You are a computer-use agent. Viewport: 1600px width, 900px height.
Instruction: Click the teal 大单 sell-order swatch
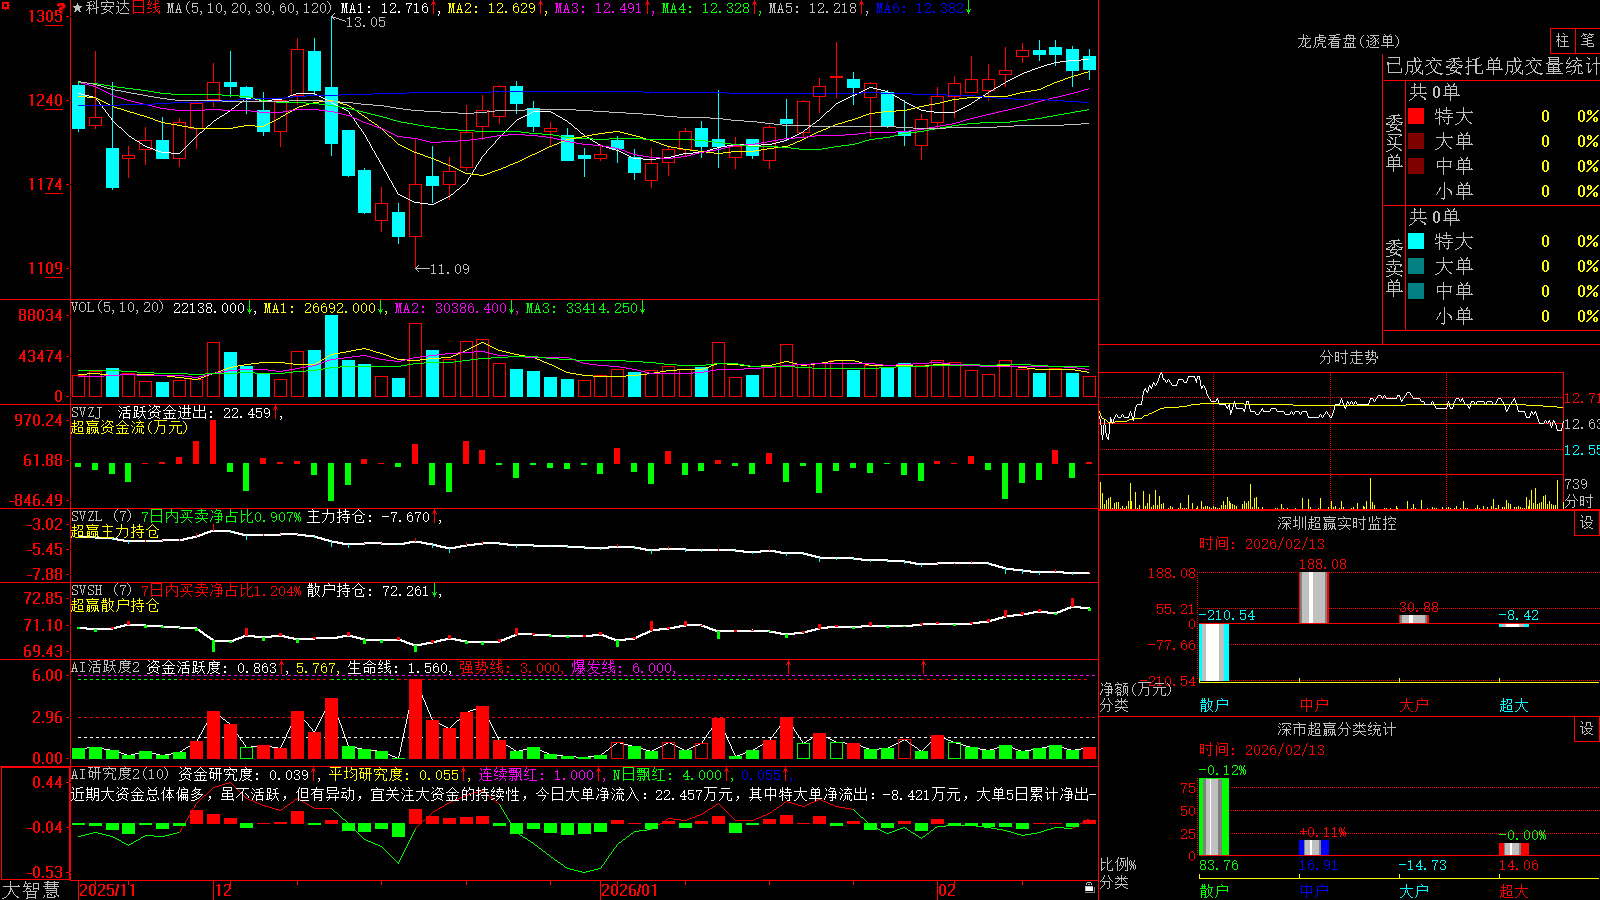1416,266
